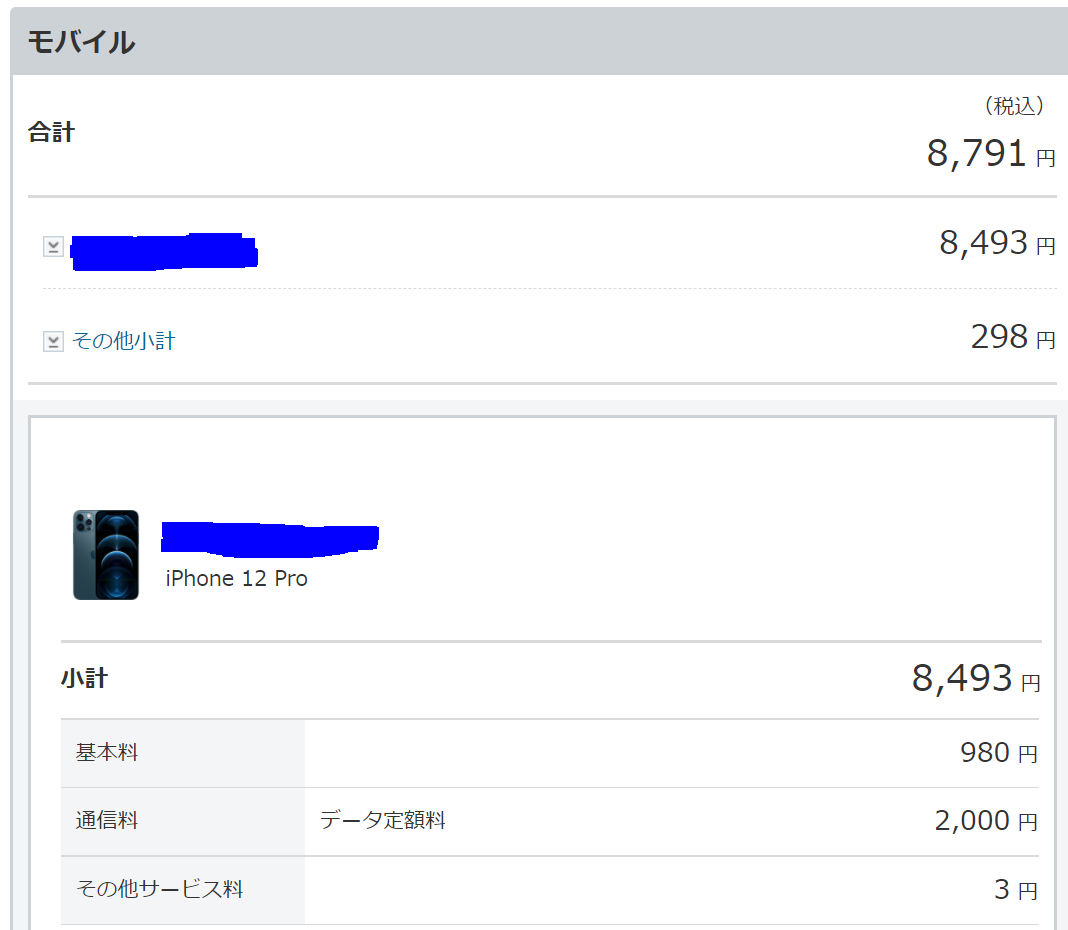Click the (税込) tax-included note

click(x=1014, y=106)
